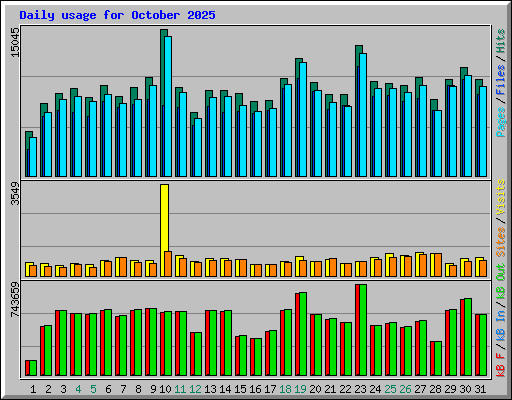The height and width of the screenshot is (400, 512).
Task: Click the 'kB F' legend label
Action: click(500, 364)
